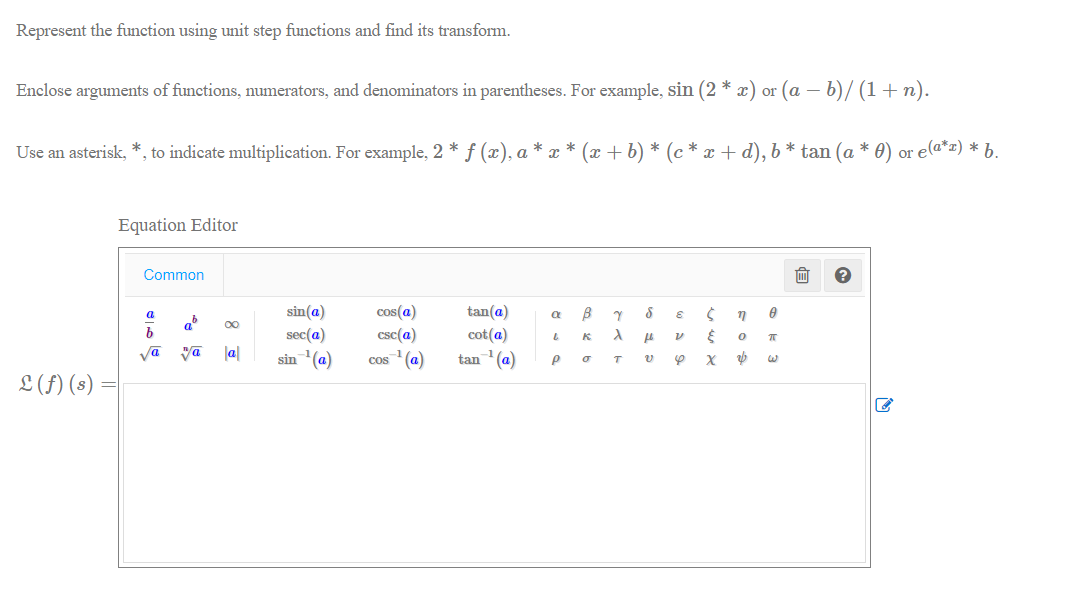The width and height of the screenshot is (1082, 606).
Task: Select the Common tab
Action: [173, 274]
